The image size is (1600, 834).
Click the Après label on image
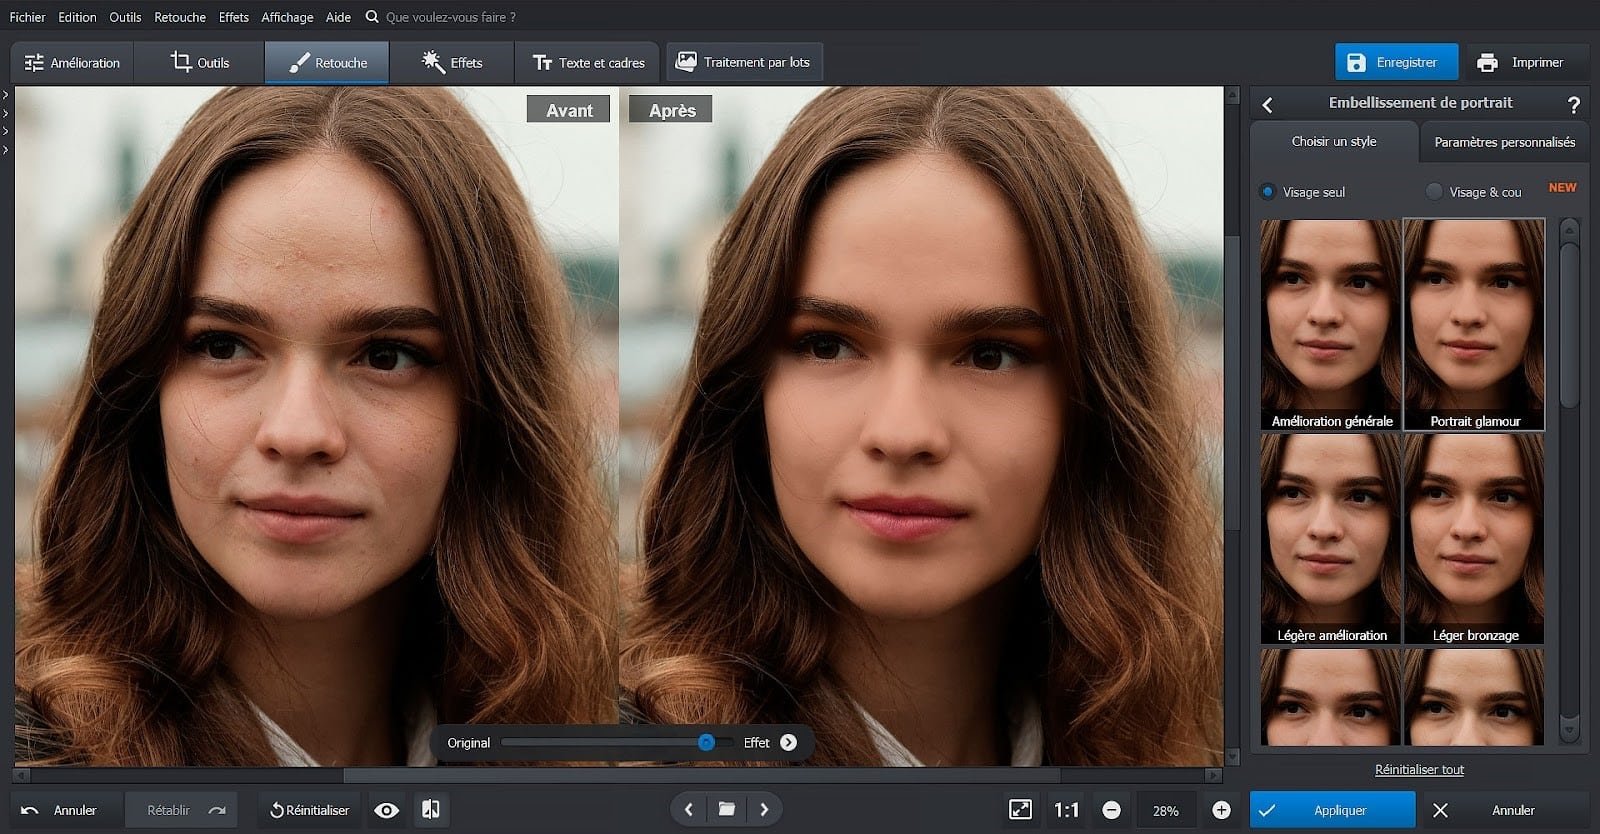click(671, 110)
